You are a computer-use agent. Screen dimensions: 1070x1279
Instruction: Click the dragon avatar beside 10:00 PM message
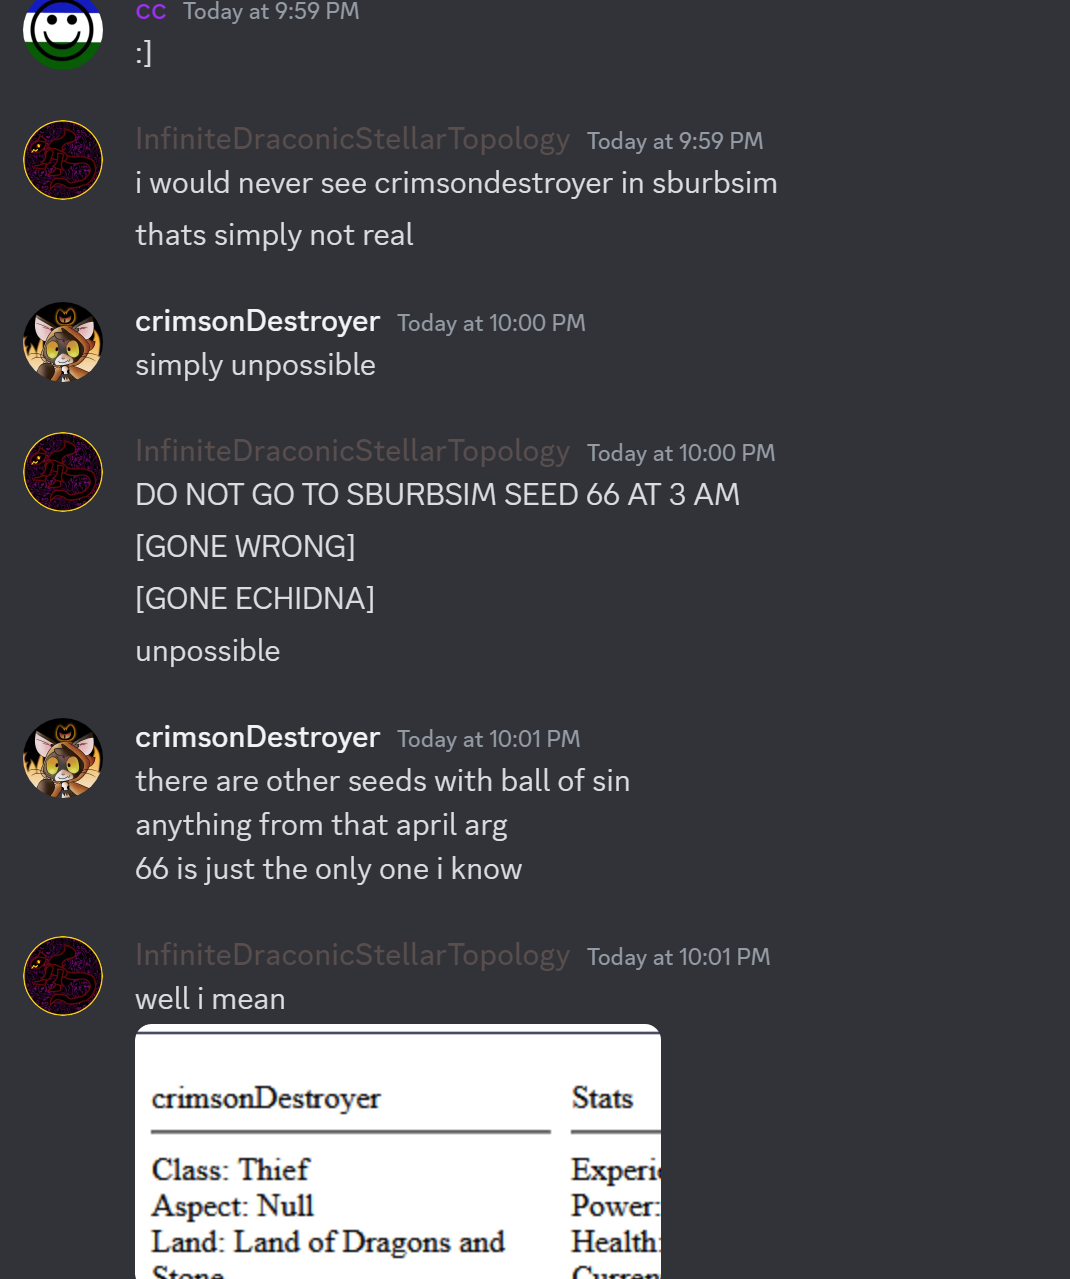coord(63,472)
